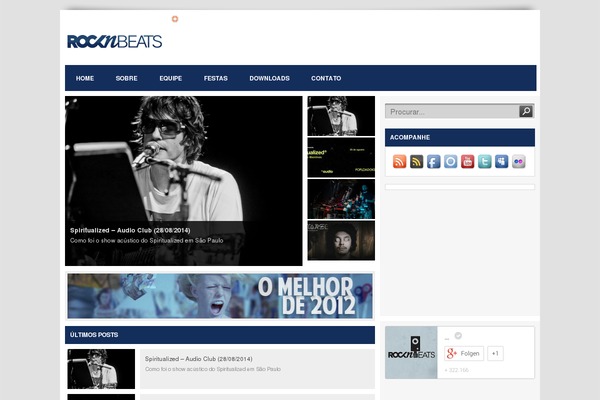Click the light blue circle social icon
This screenshot has width=600, height=400.
450,162
